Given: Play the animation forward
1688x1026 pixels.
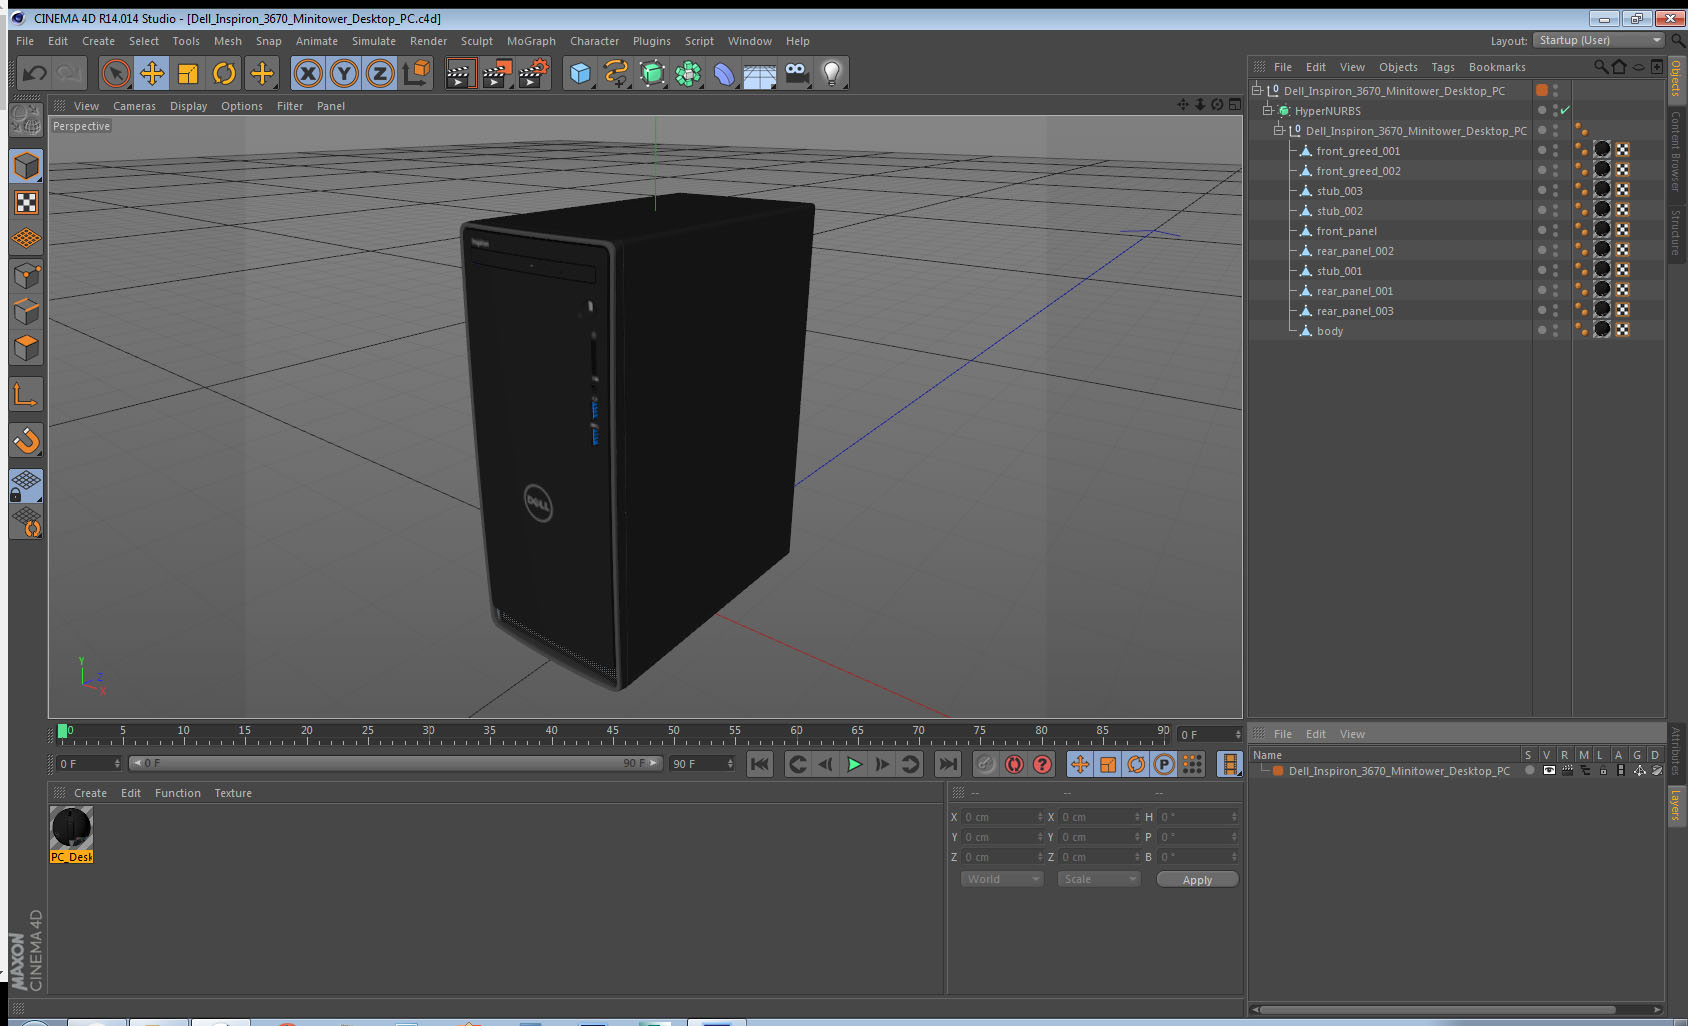Looking at the screenshot, I should click(x=853, y=764).
